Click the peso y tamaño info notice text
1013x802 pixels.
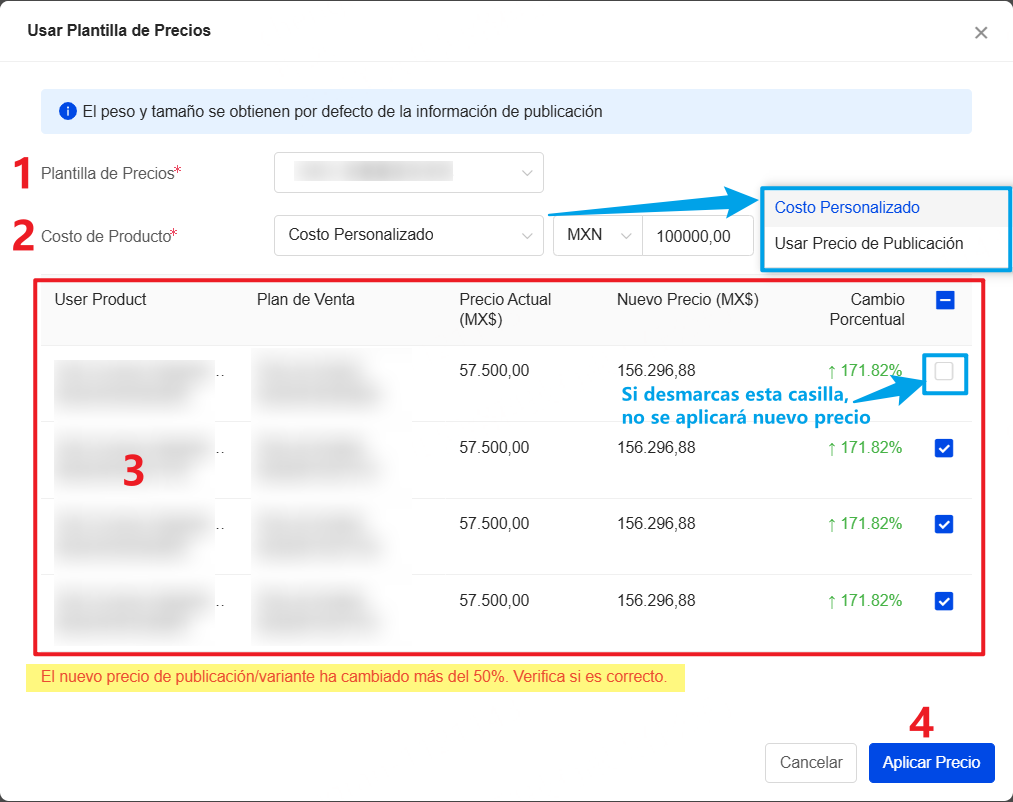click(342, 112)
